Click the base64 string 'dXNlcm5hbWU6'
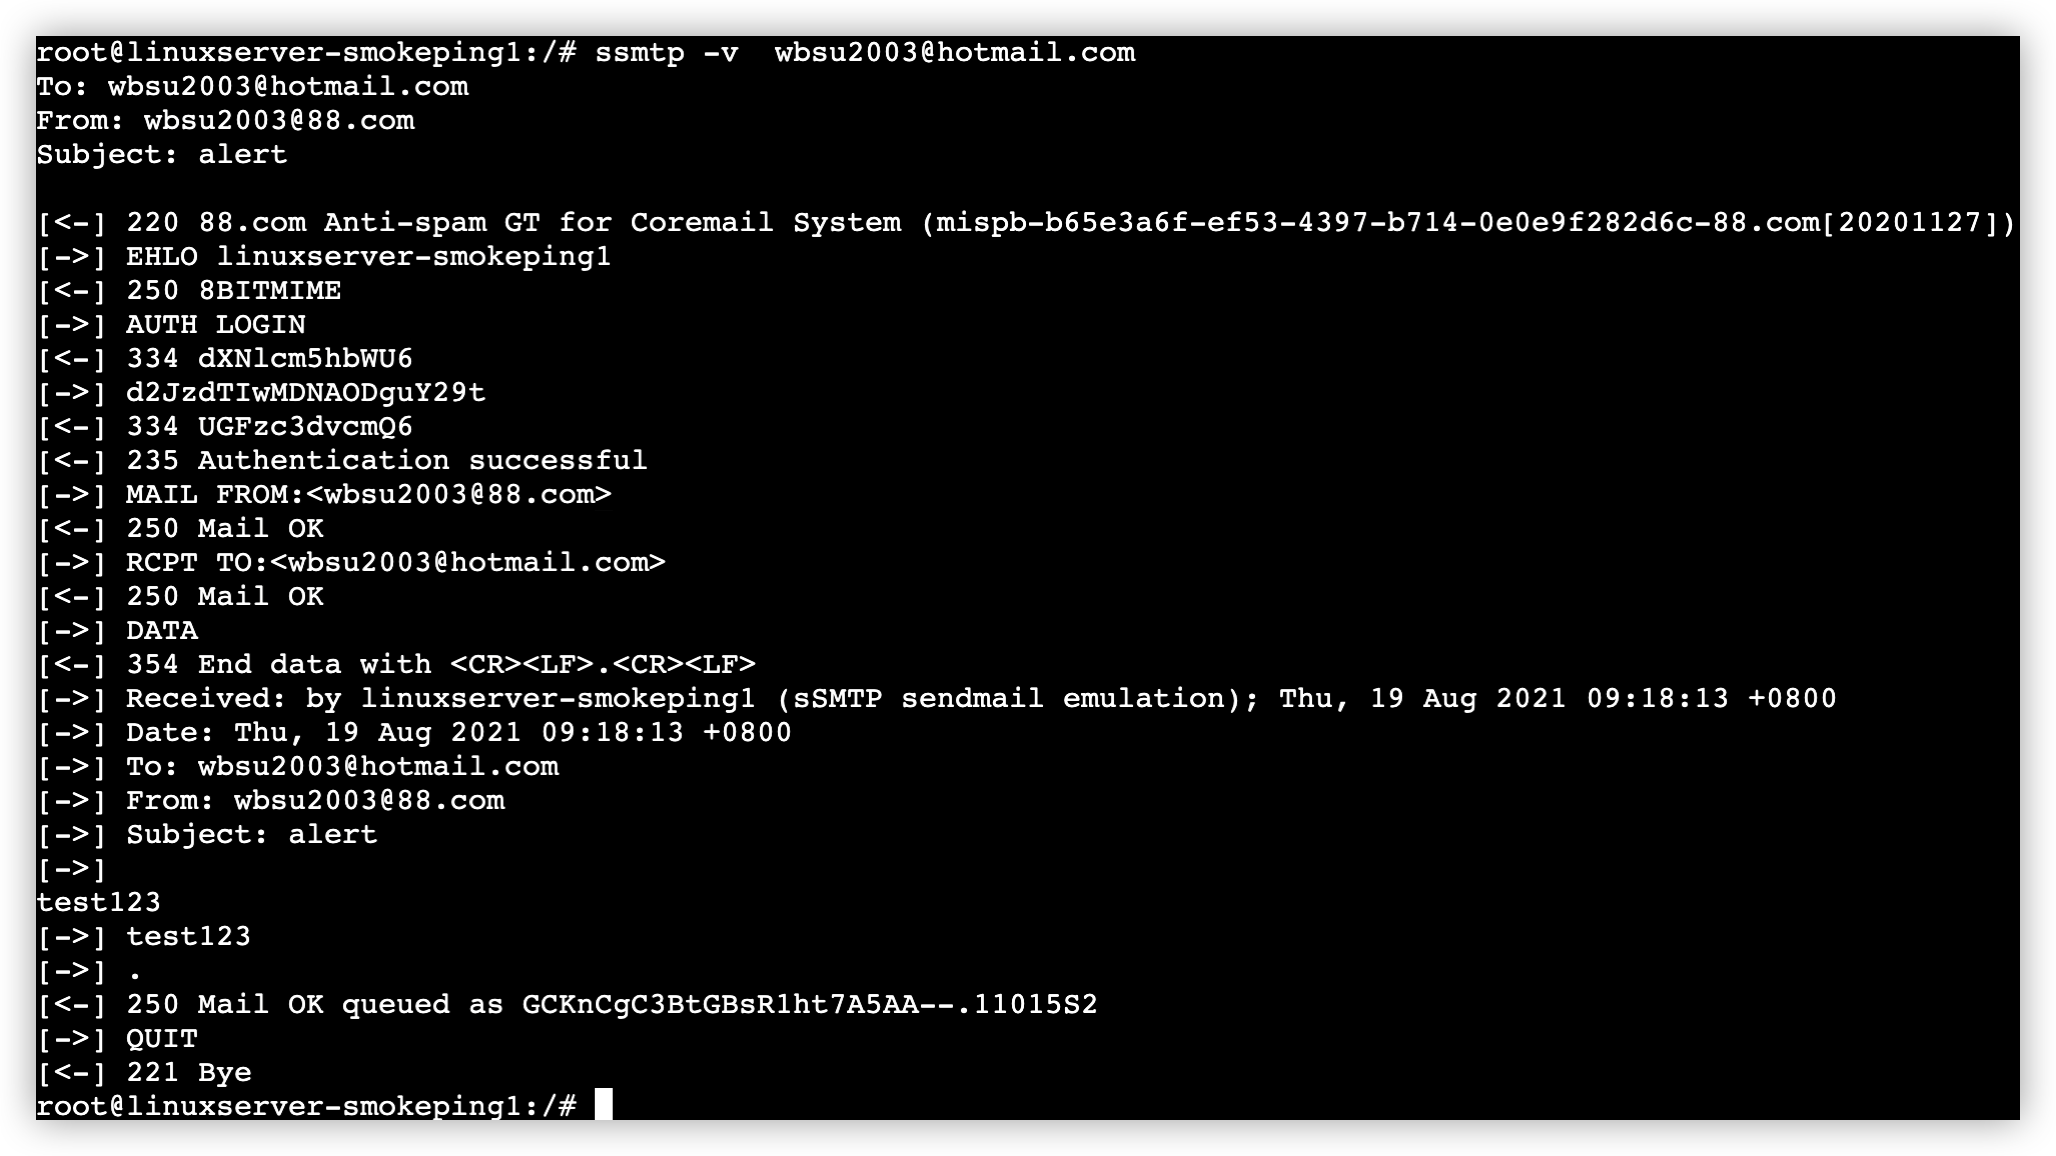This screenshot has height=1156, width=2056. click(305, 358)
